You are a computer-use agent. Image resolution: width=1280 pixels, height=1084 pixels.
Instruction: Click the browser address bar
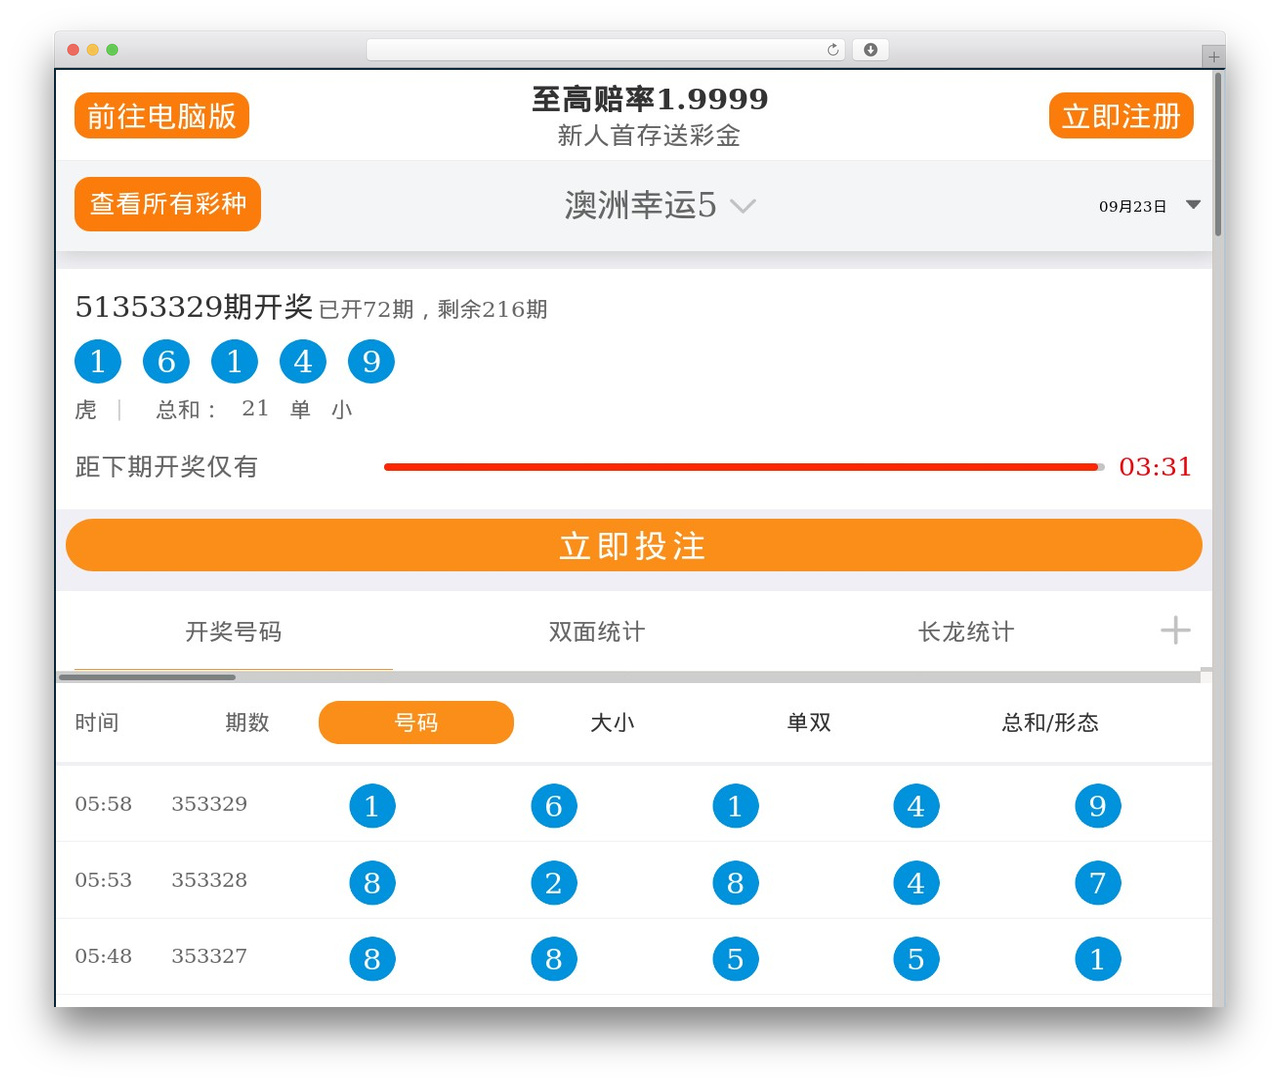pos(606,50)
